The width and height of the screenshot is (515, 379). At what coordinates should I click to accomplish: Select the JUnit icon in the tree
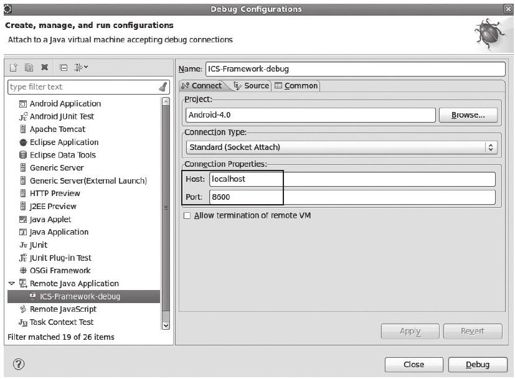point(23,245)
